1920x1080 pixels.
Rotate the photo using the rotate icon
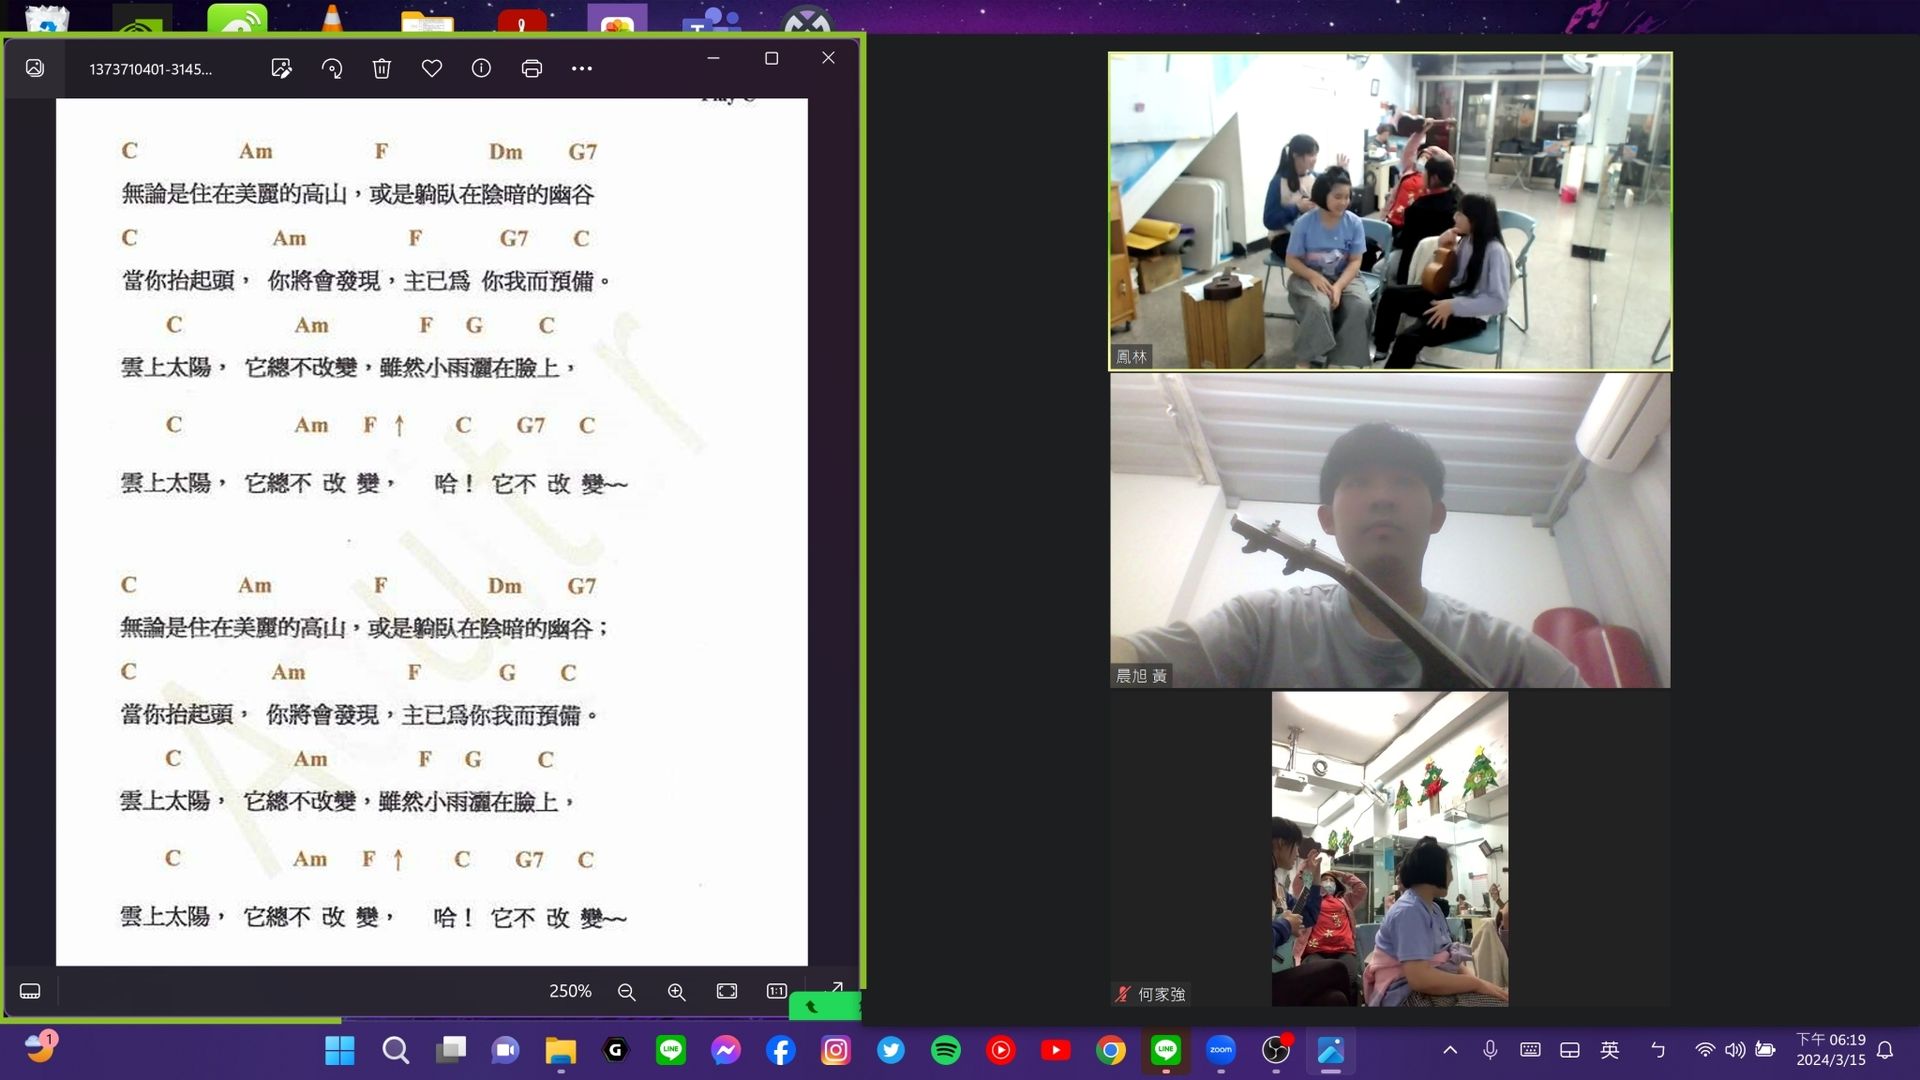(332, 68)
